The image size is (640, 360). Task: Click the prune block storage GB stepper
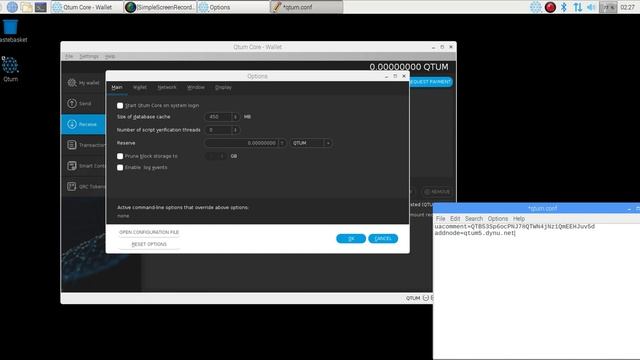point(222,156)
